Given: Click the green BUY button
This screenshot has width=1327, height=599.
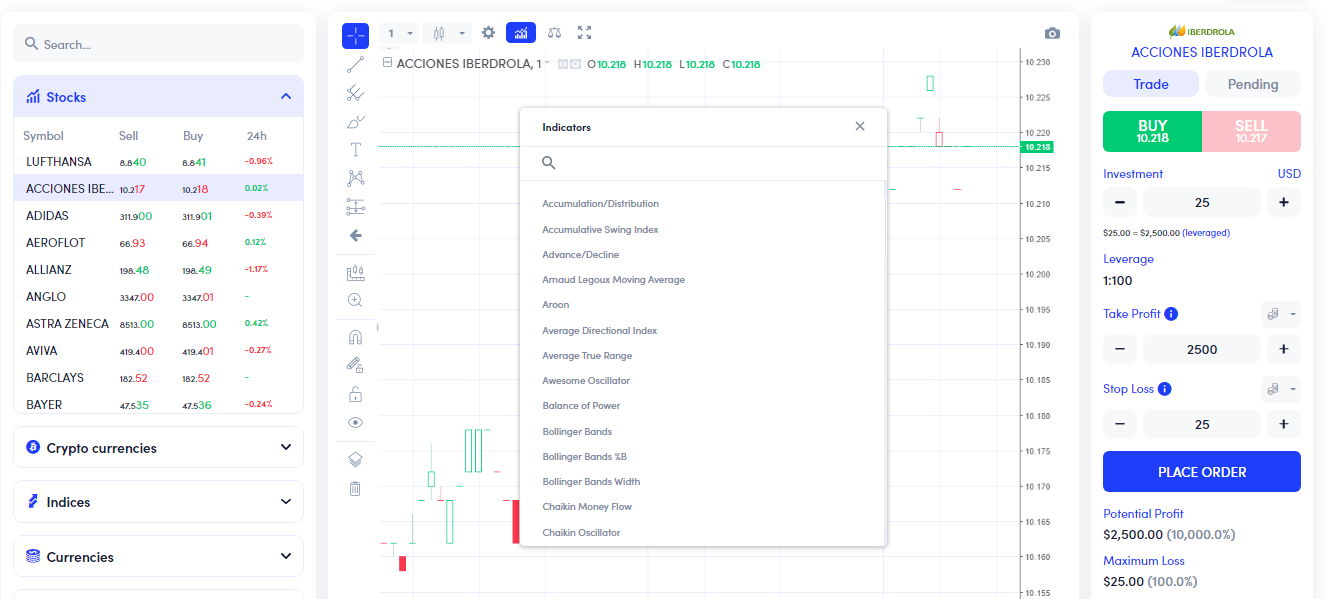Looking at the screenshot, I should point(1152,131).
